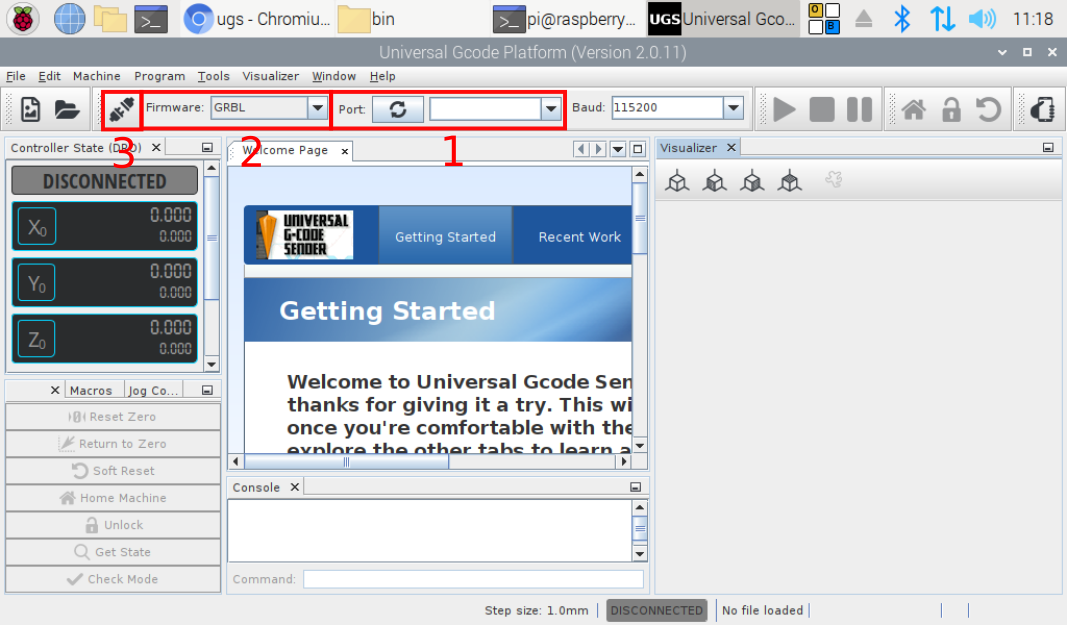Click the Console Command input field

tap(473, 579)
